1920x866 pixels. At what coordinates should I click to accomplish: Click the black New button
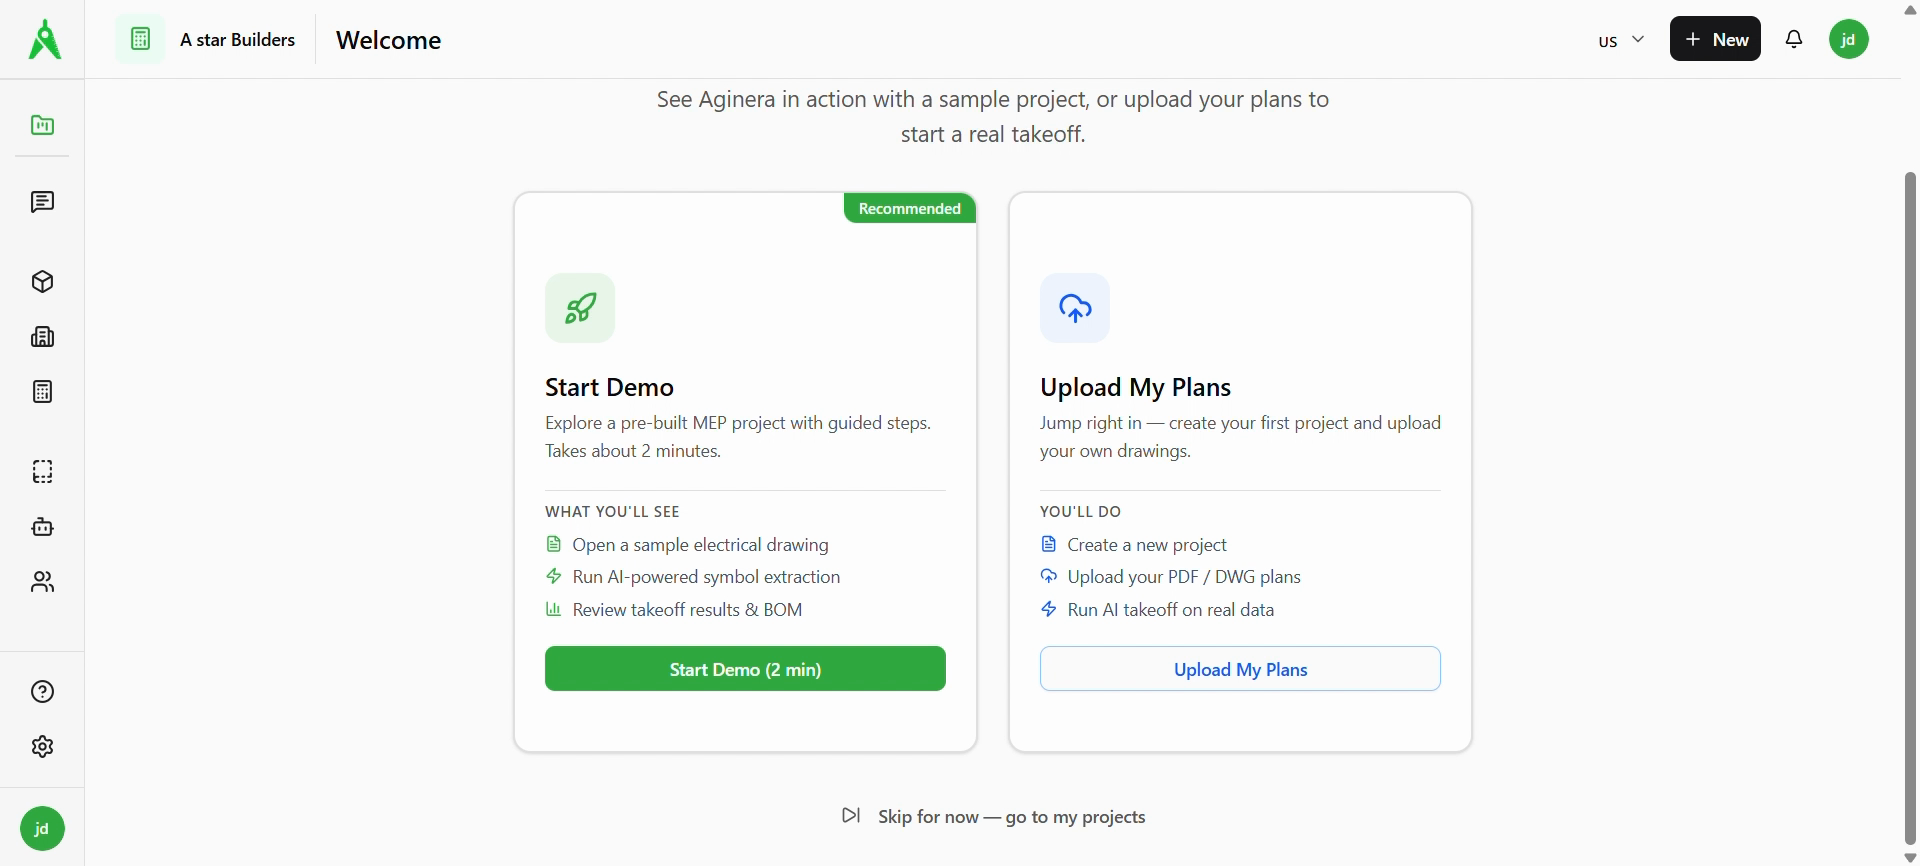pyautogui.click(x=1715, y=40)
